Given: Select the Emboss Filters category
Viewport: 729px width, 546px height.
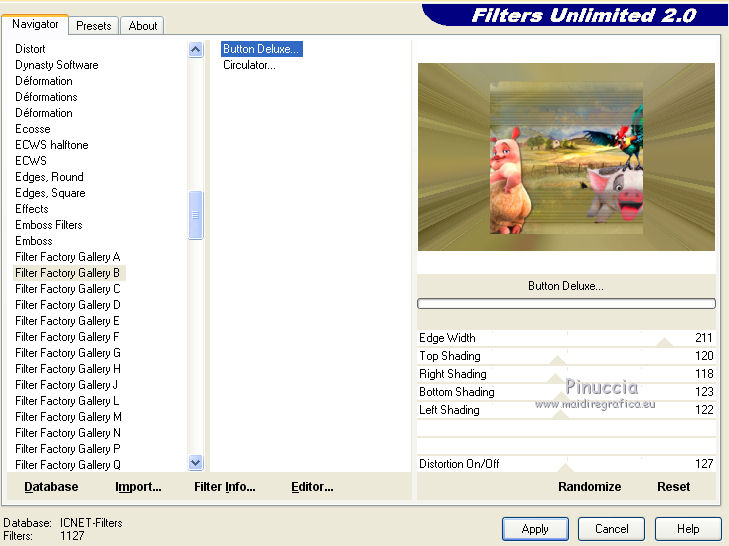Looking at the screenshot, I should point(49,225).
